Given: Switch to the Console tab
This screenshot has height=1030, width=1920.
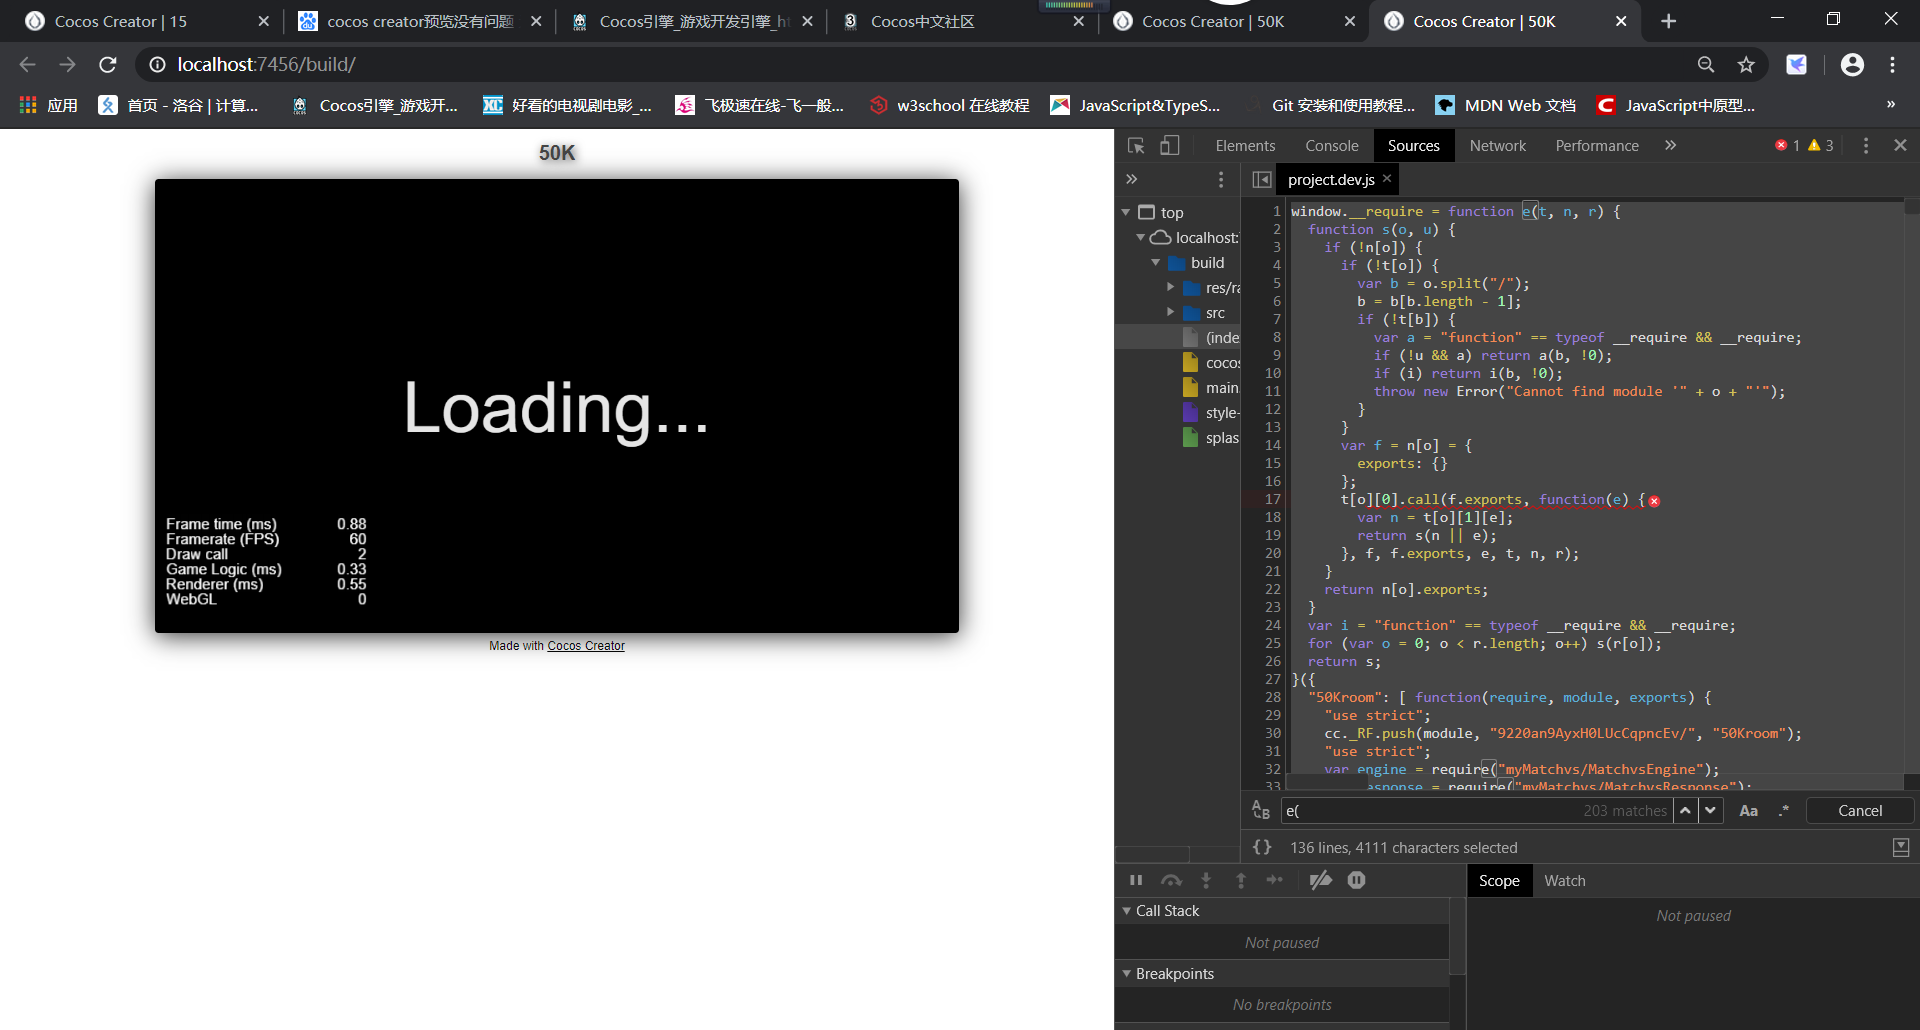Looking at the screenshot, I should pos(1331,146).
